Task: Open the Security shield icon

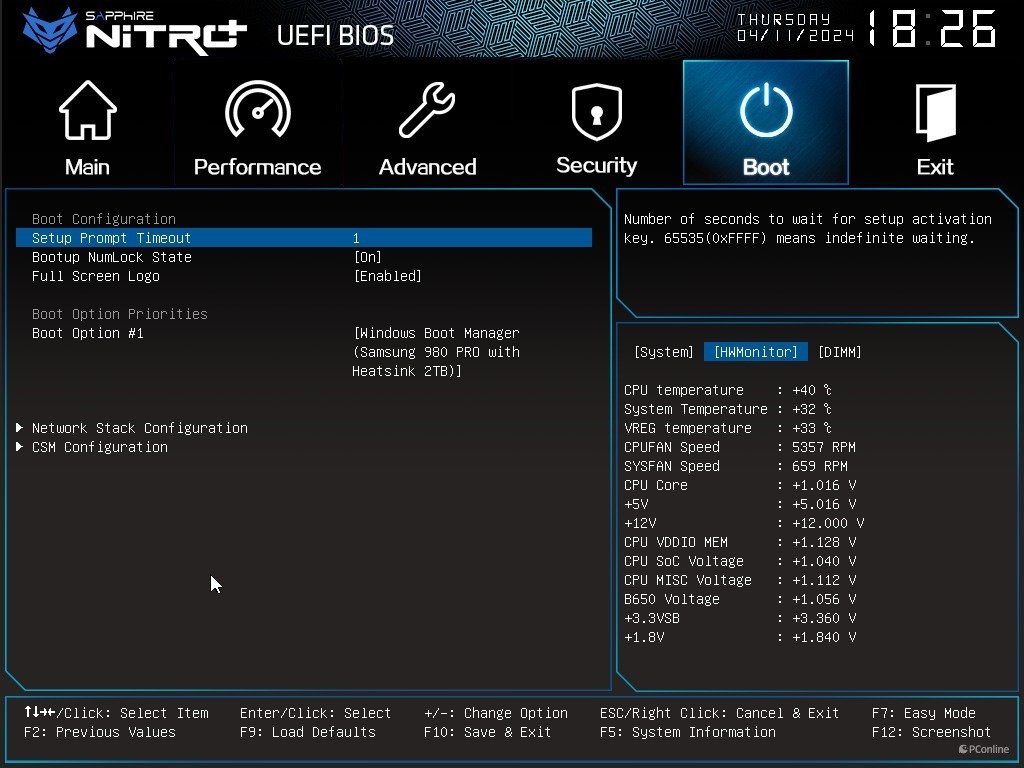Action: [596, 111]
